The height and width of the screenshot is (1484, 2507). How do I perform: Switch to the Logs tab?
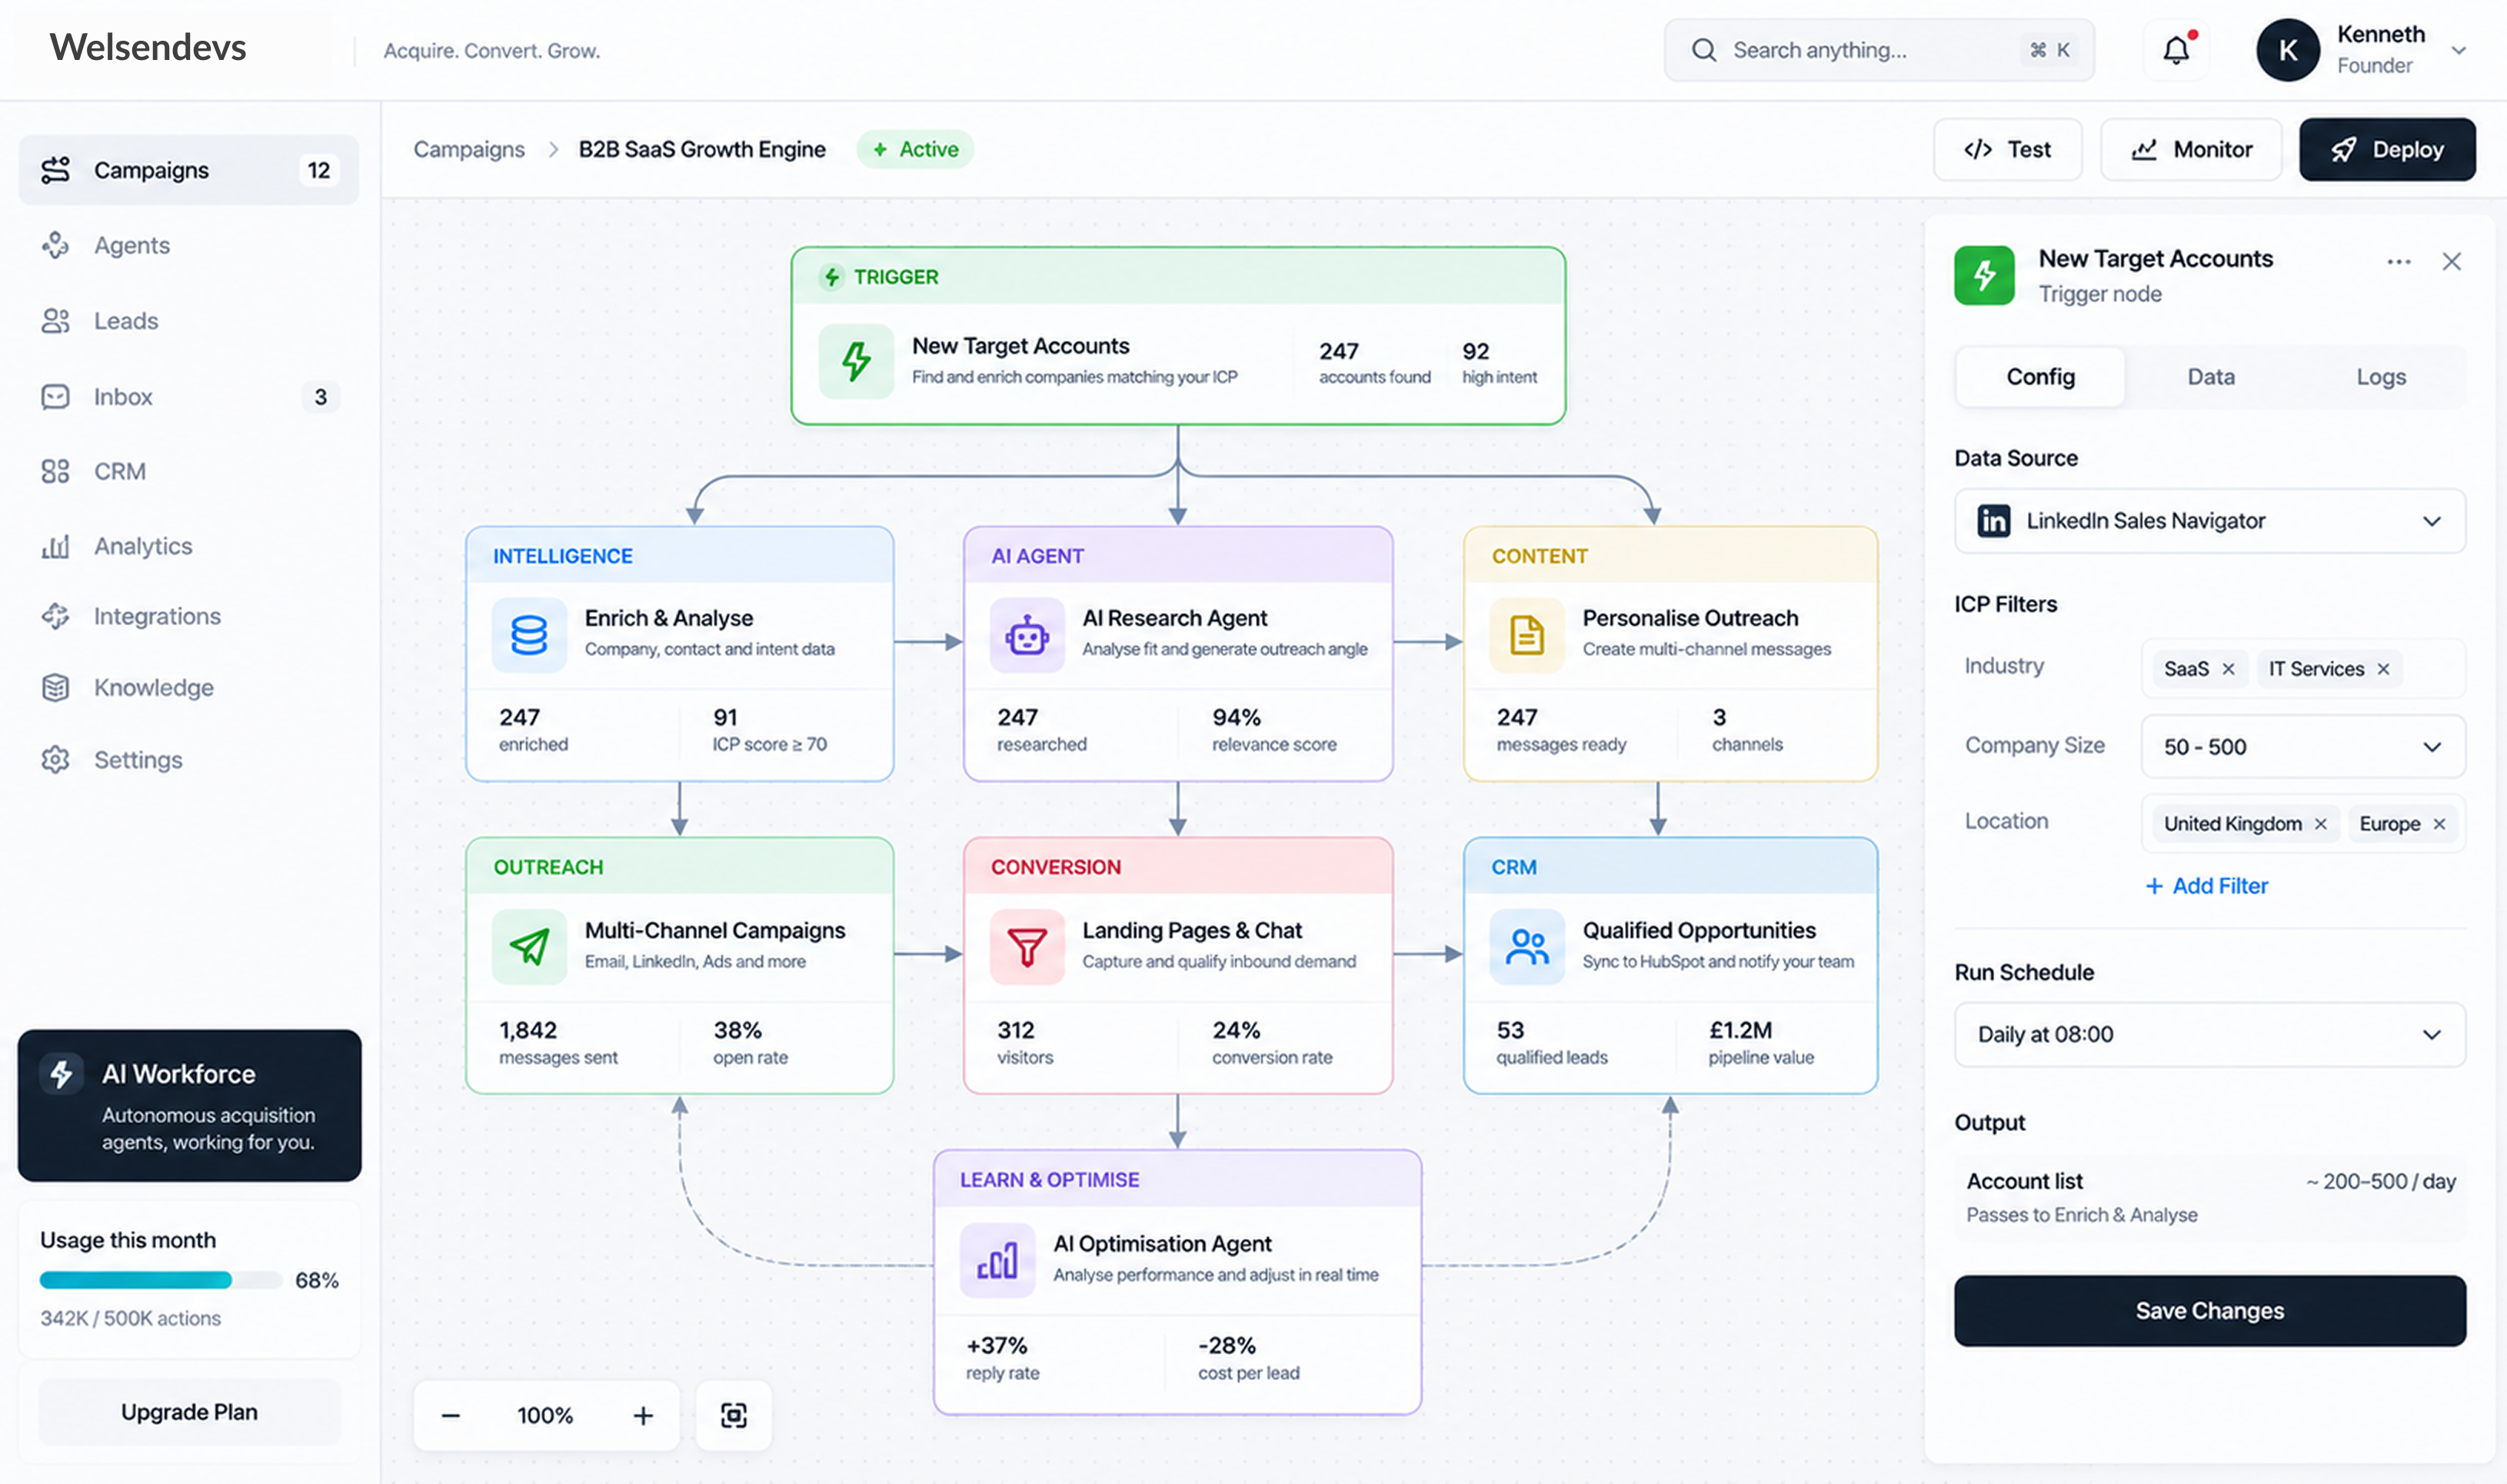[2380, 377]
